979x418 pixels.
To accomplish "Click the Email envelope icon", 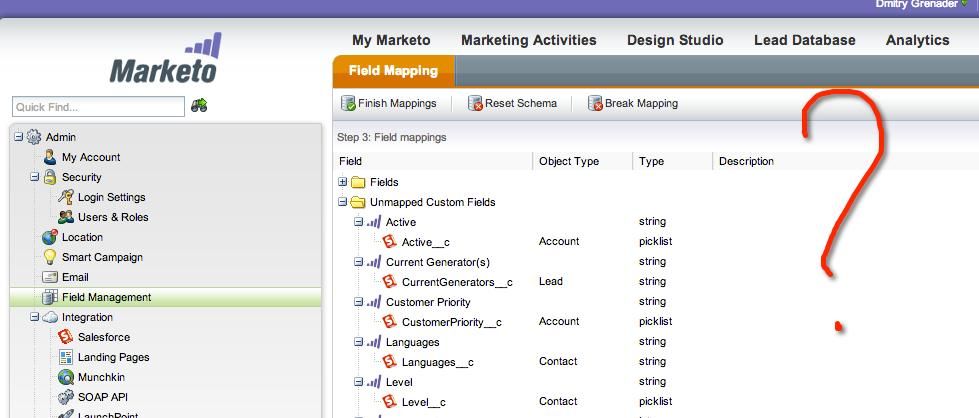I will [x=50, y=277].
